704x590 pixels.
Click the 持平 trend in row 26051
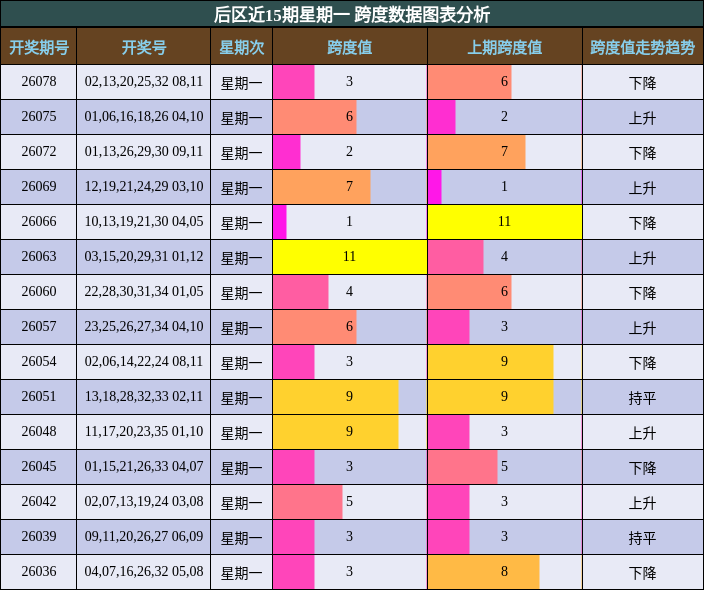point(642,398)
